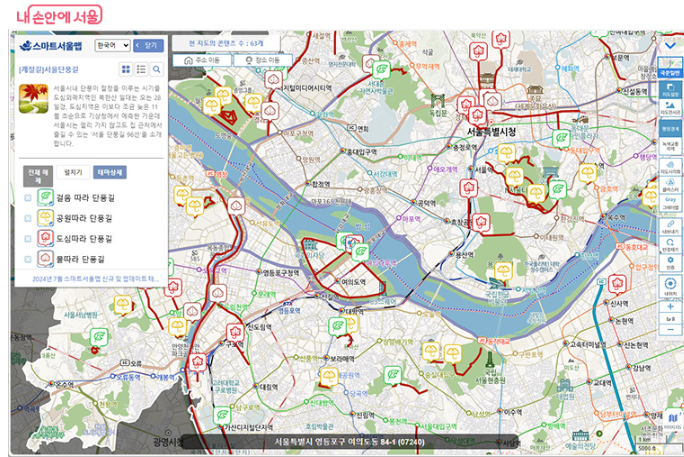Open the 2024년 7월 스마트서울맵 update notice link
Viewport: 684px width, 457px height.
tap(96, 279)
